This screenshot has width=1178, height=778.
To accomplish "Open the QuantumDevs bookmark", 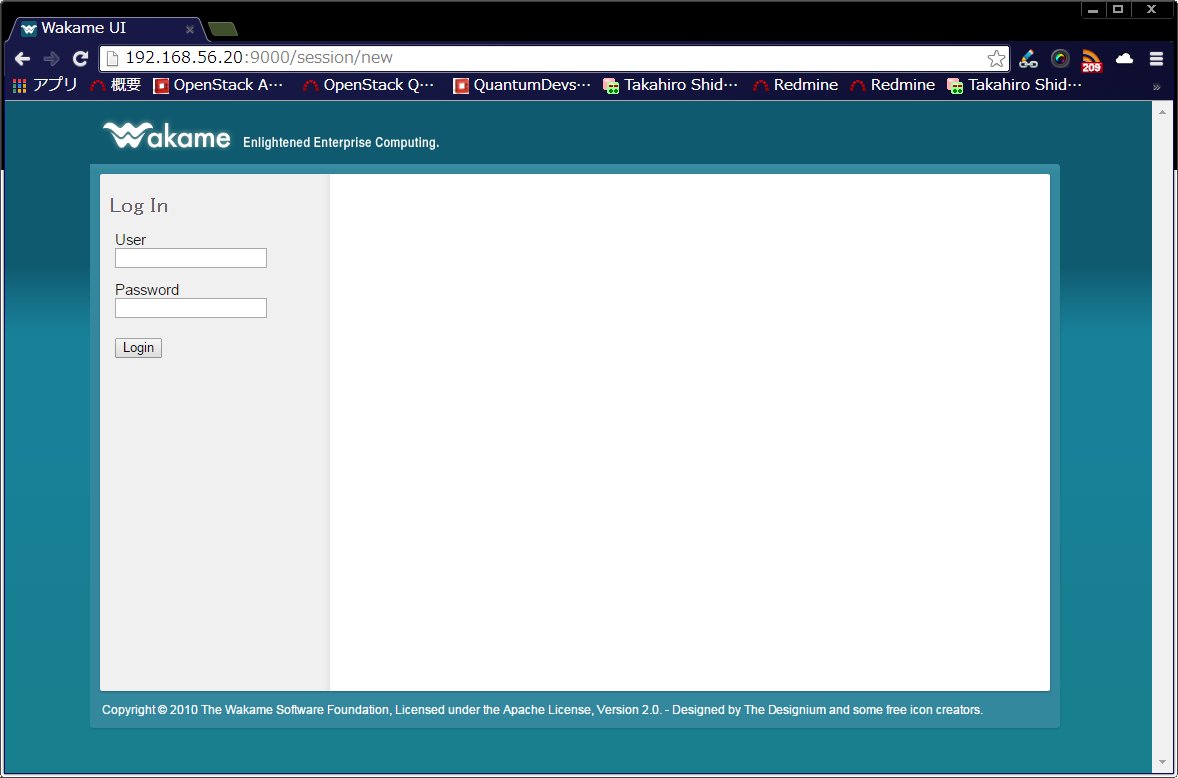I will coord(522,85).
